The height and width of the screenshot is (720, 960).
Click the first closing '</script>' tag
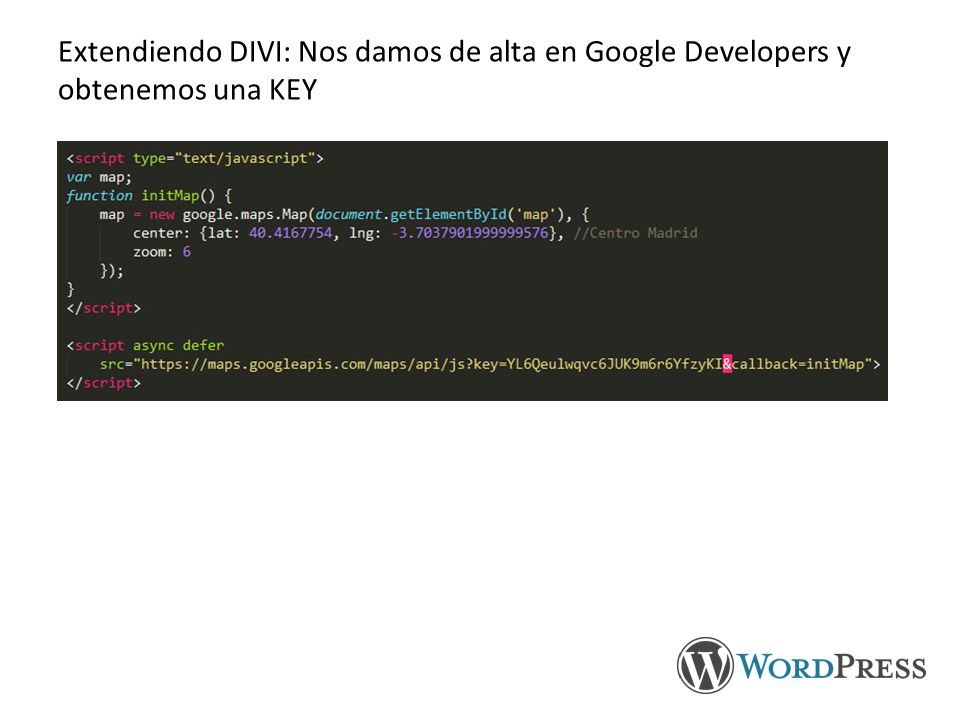(103, 308)
